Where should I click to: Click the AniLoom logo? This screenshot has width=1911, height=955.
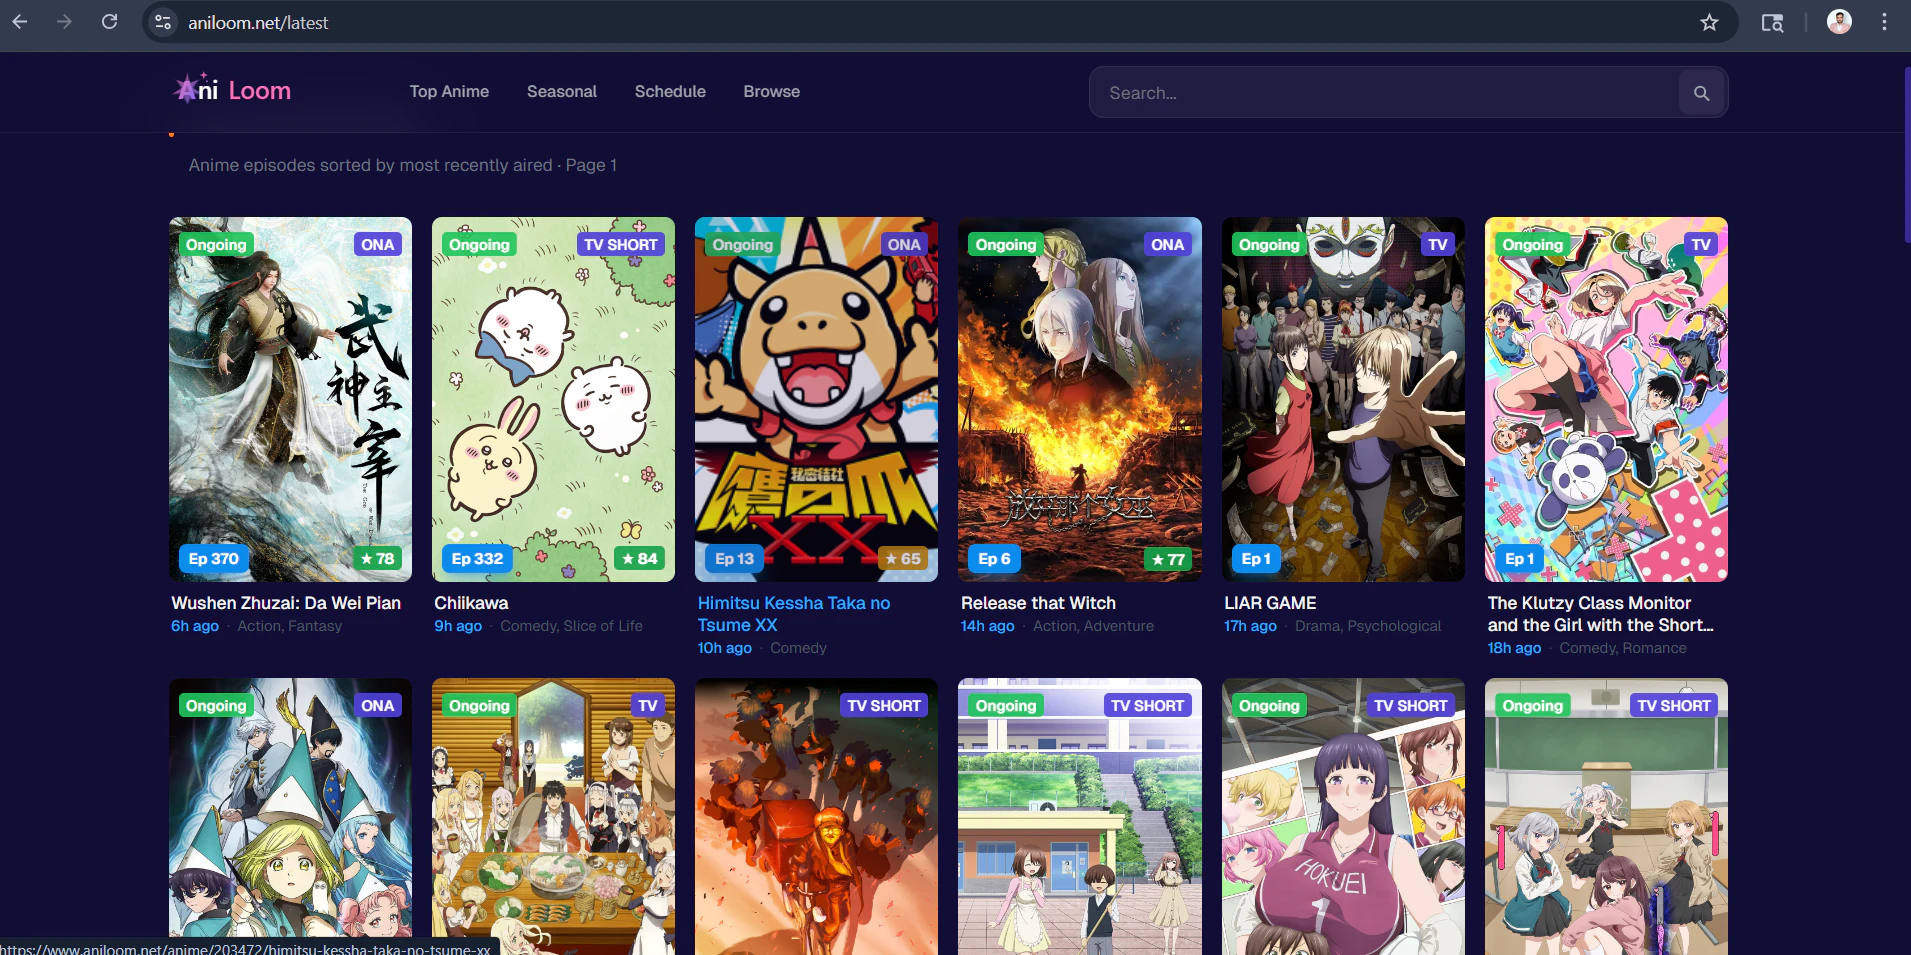coord(233,90)
